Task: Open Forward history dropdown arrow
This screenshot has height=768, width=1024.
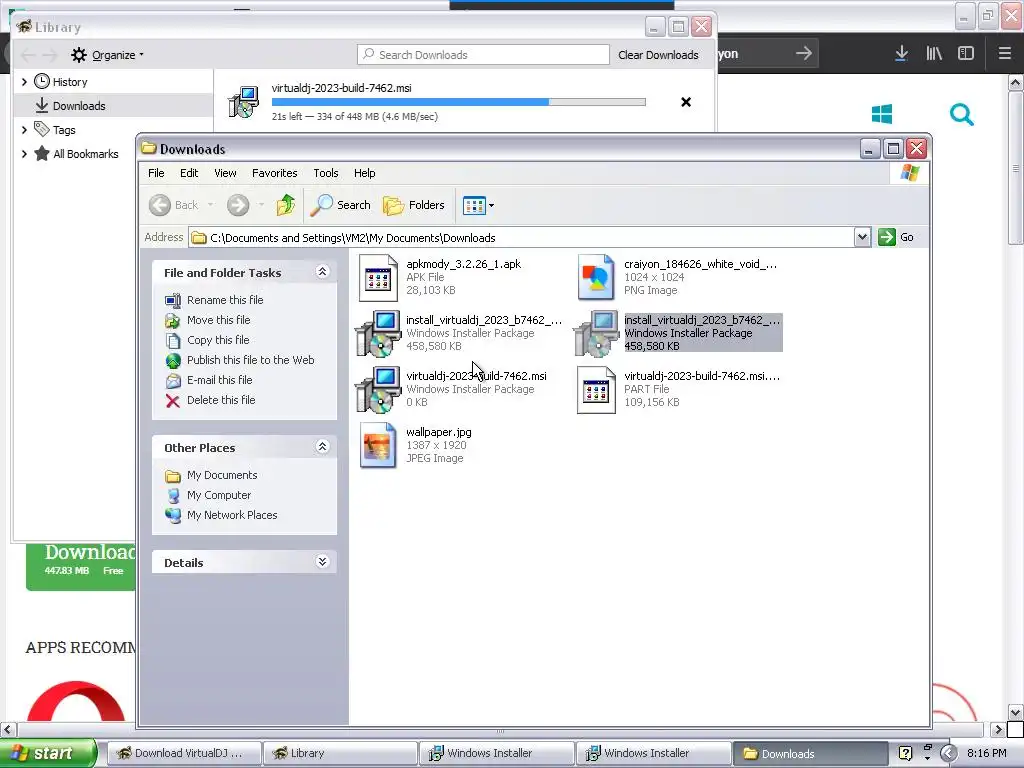Action: pyautogui.click(x=261, y=205)
